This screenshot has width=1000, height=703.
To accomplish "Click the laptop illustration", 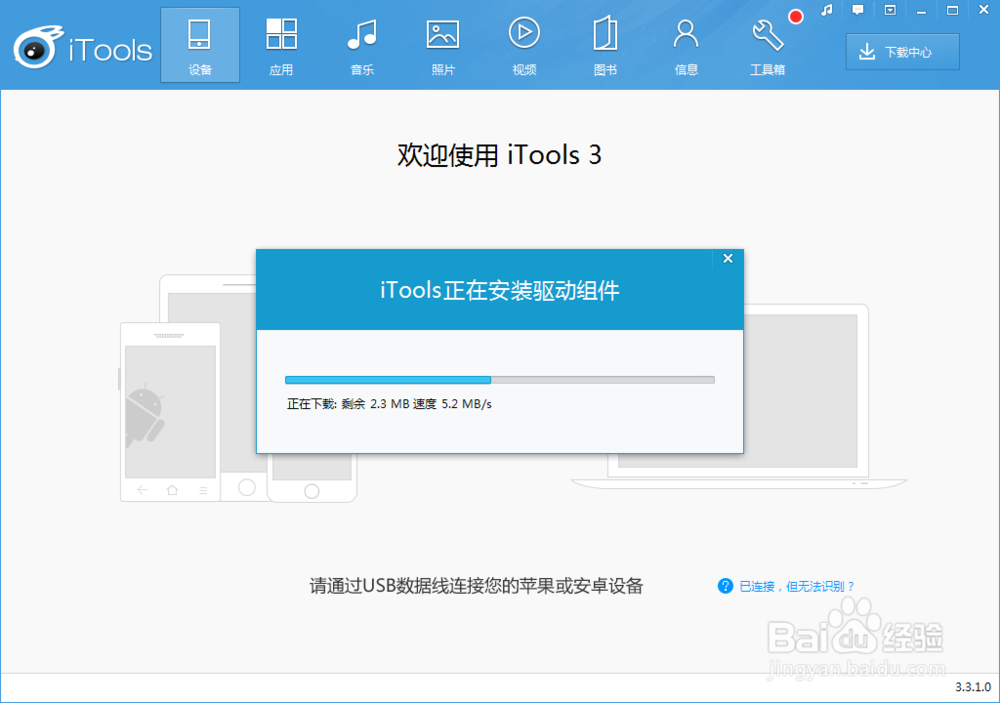I will (806, 396).
